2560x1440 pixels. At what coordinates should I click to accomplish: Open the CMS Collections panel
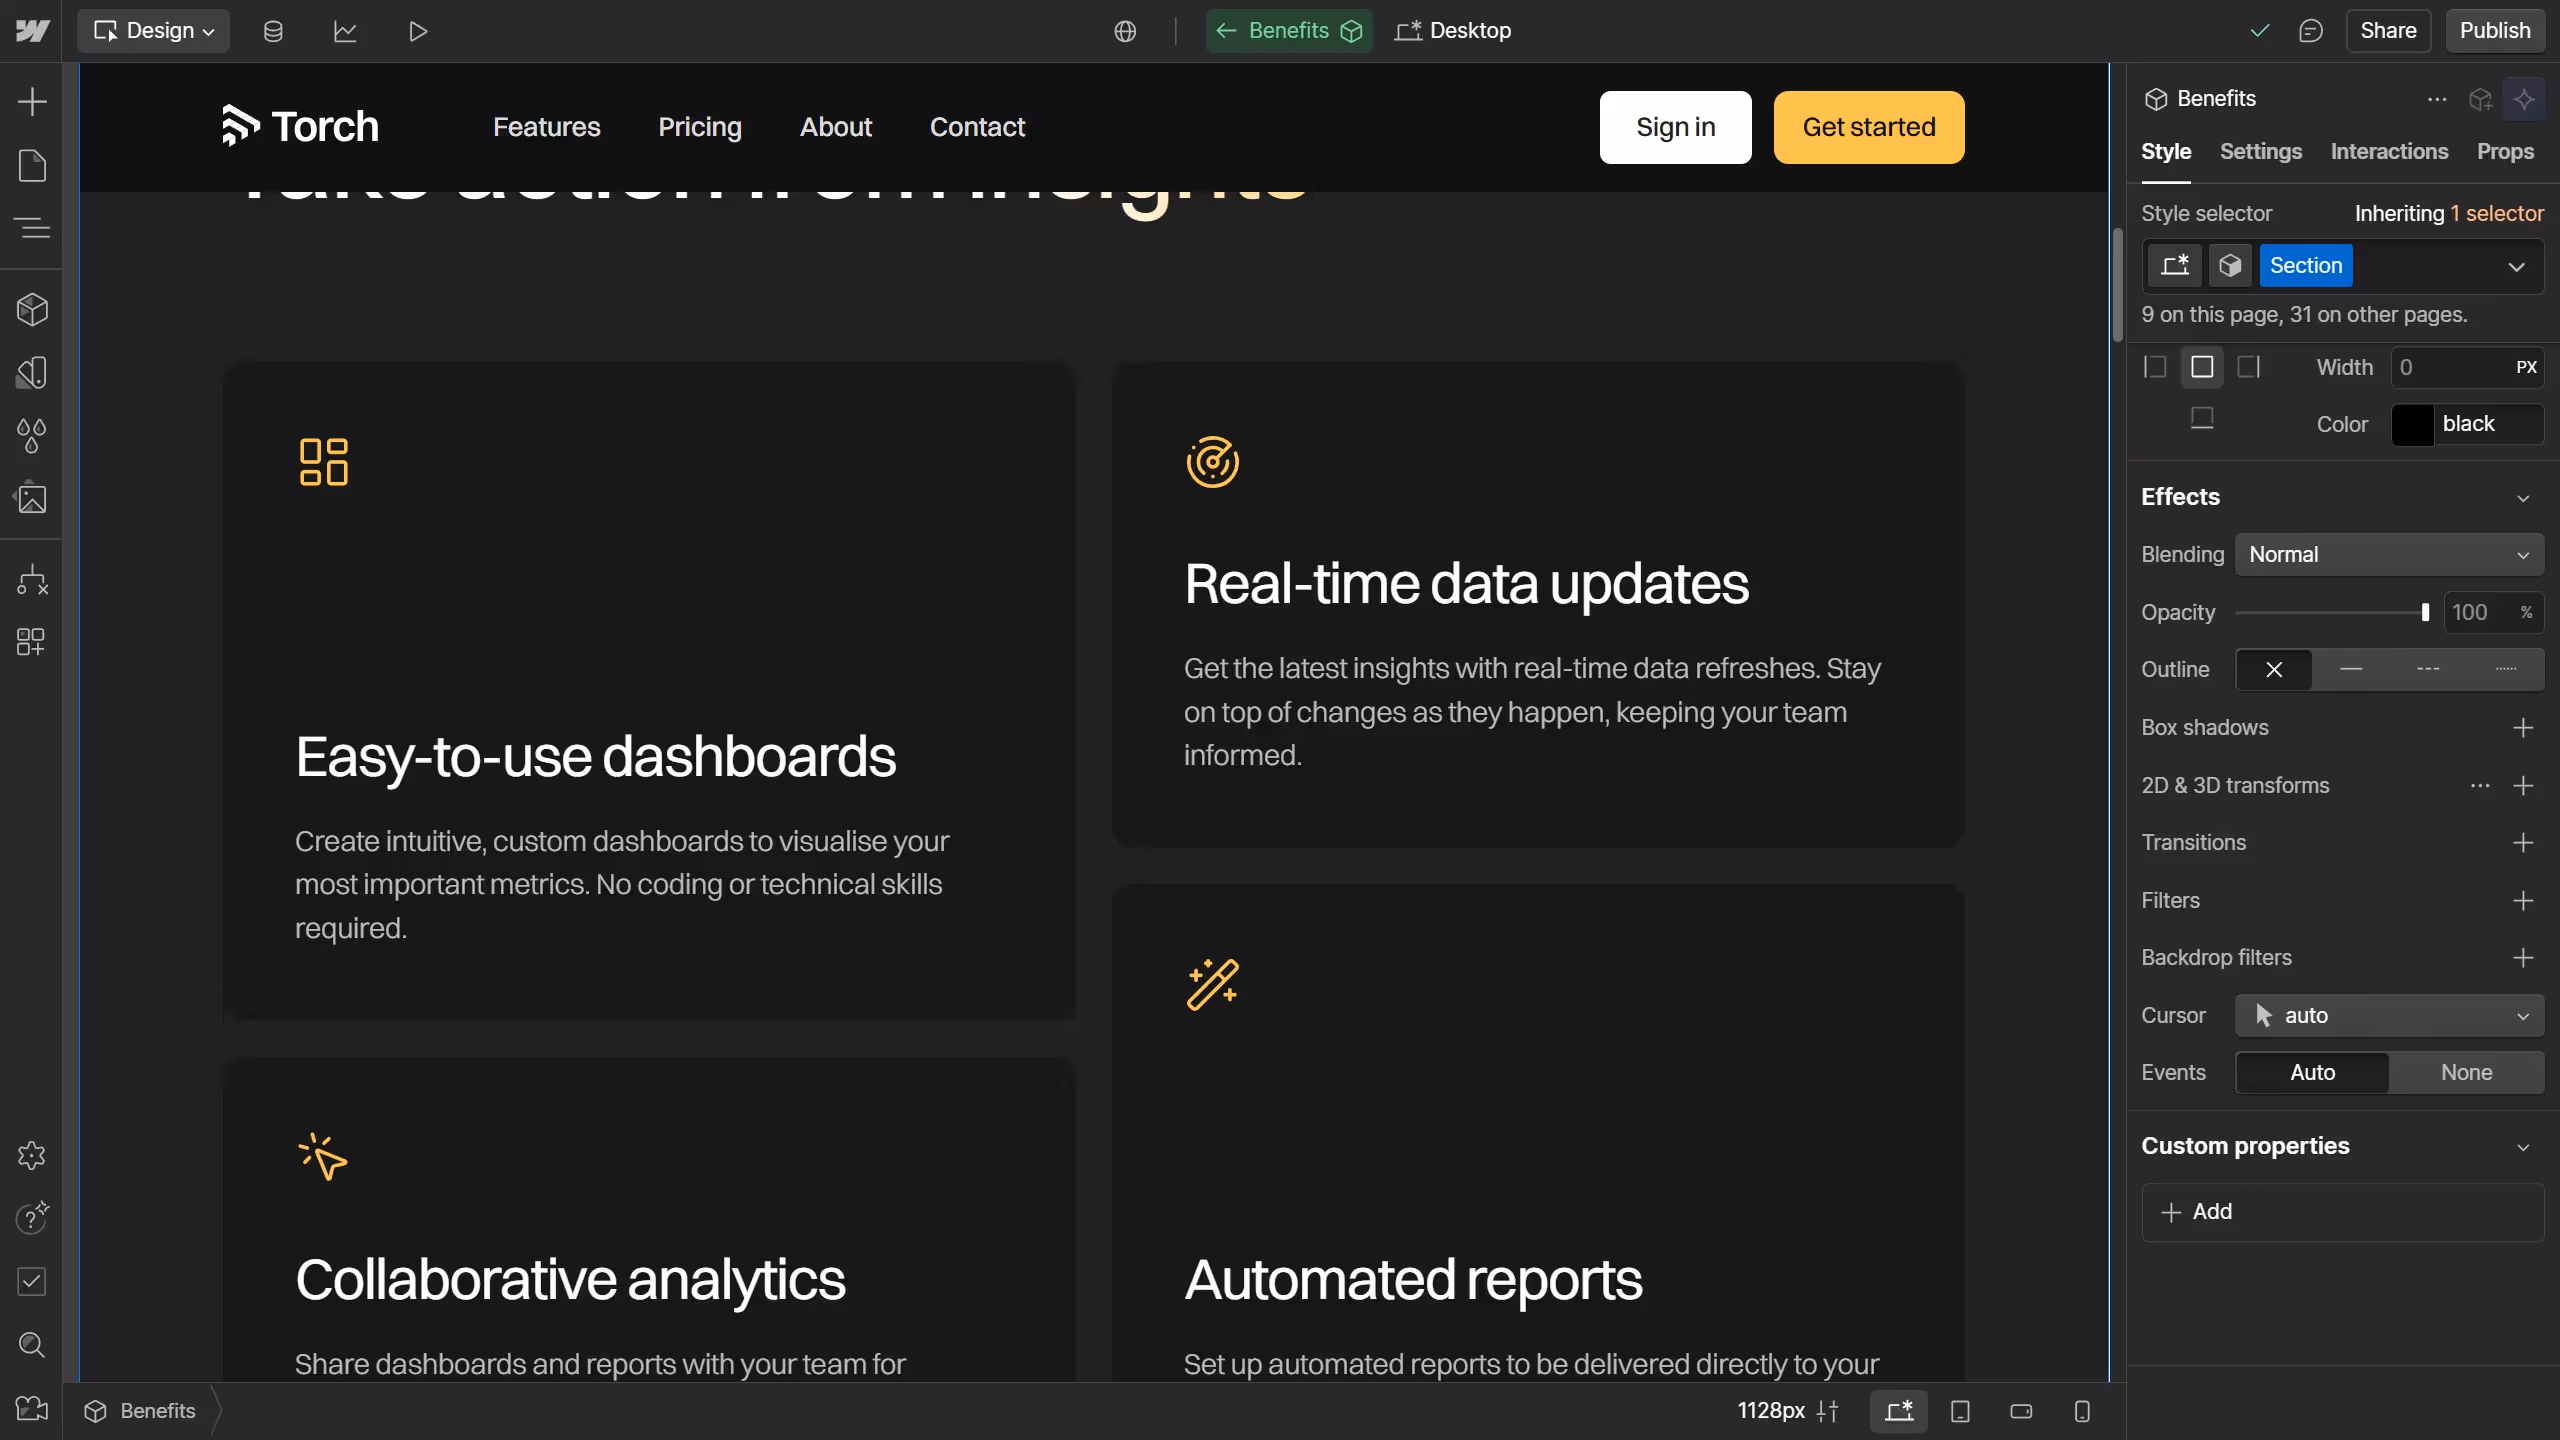[273, 31]
